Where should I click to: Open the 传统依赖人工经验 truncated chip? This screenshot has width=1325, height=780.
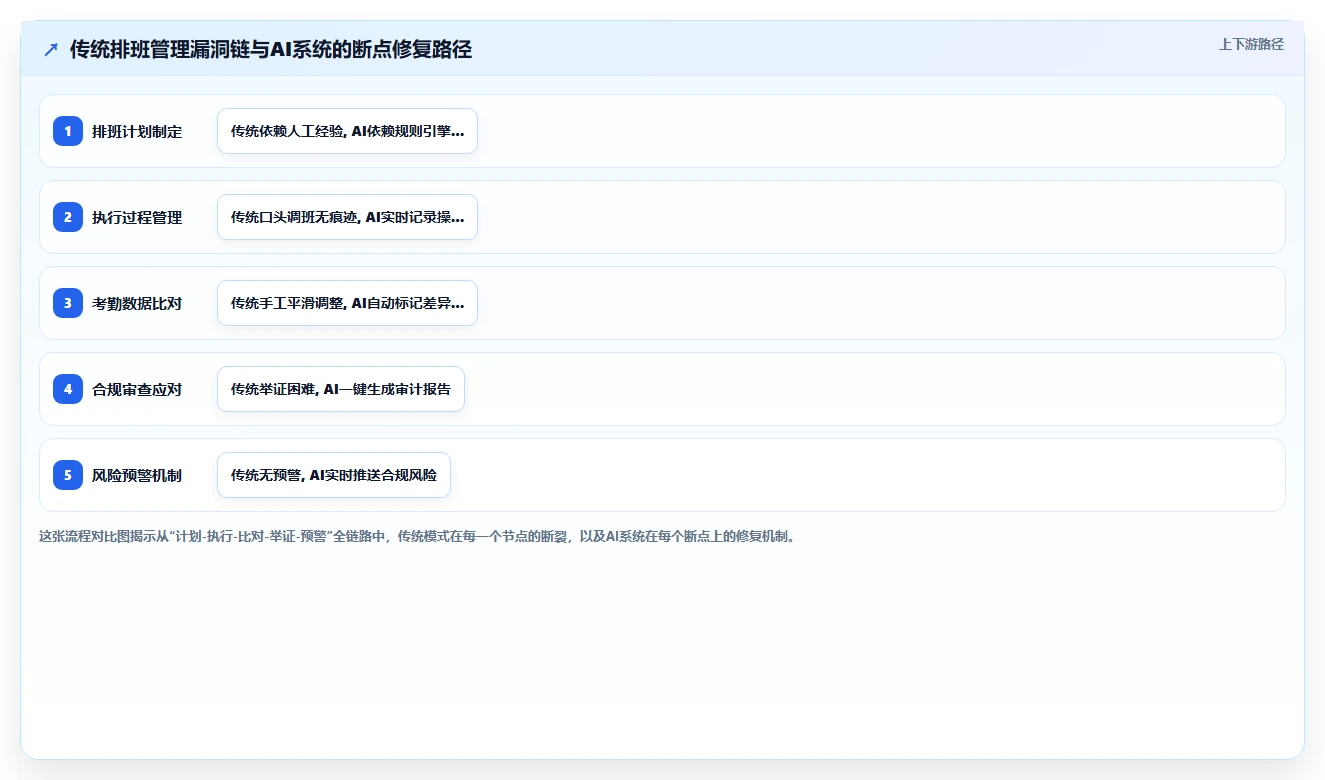[347, 131]
